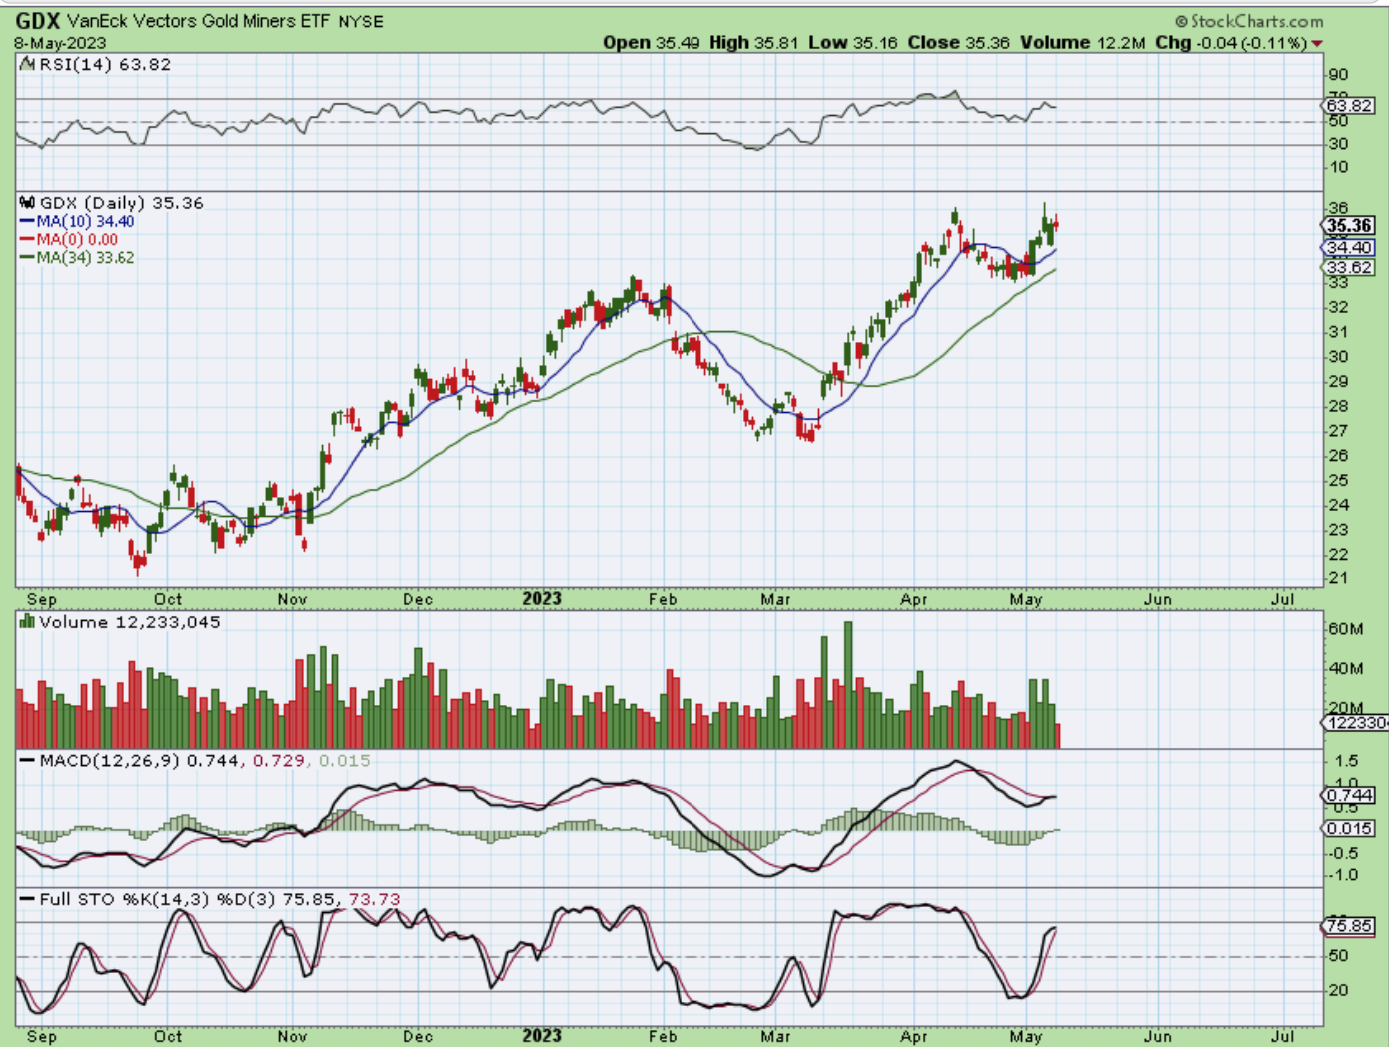Viewport: 1389px width, 1047px height.
Task: Click the 32 price level on the axis
Action: (x=1337, y=307)
